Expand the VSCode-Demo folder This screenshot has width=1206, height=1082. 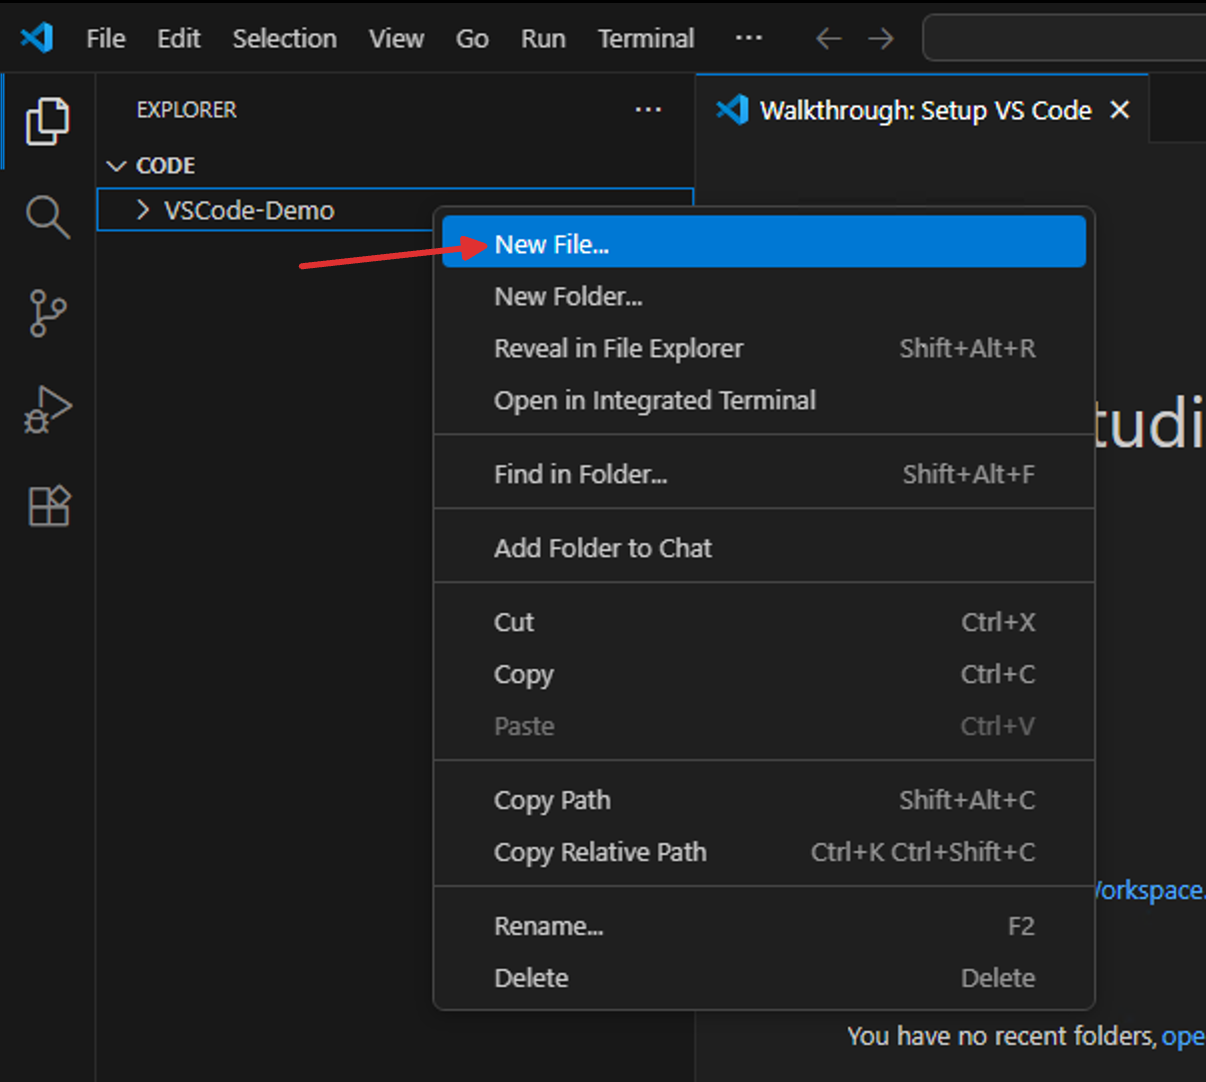click(143, 210)
